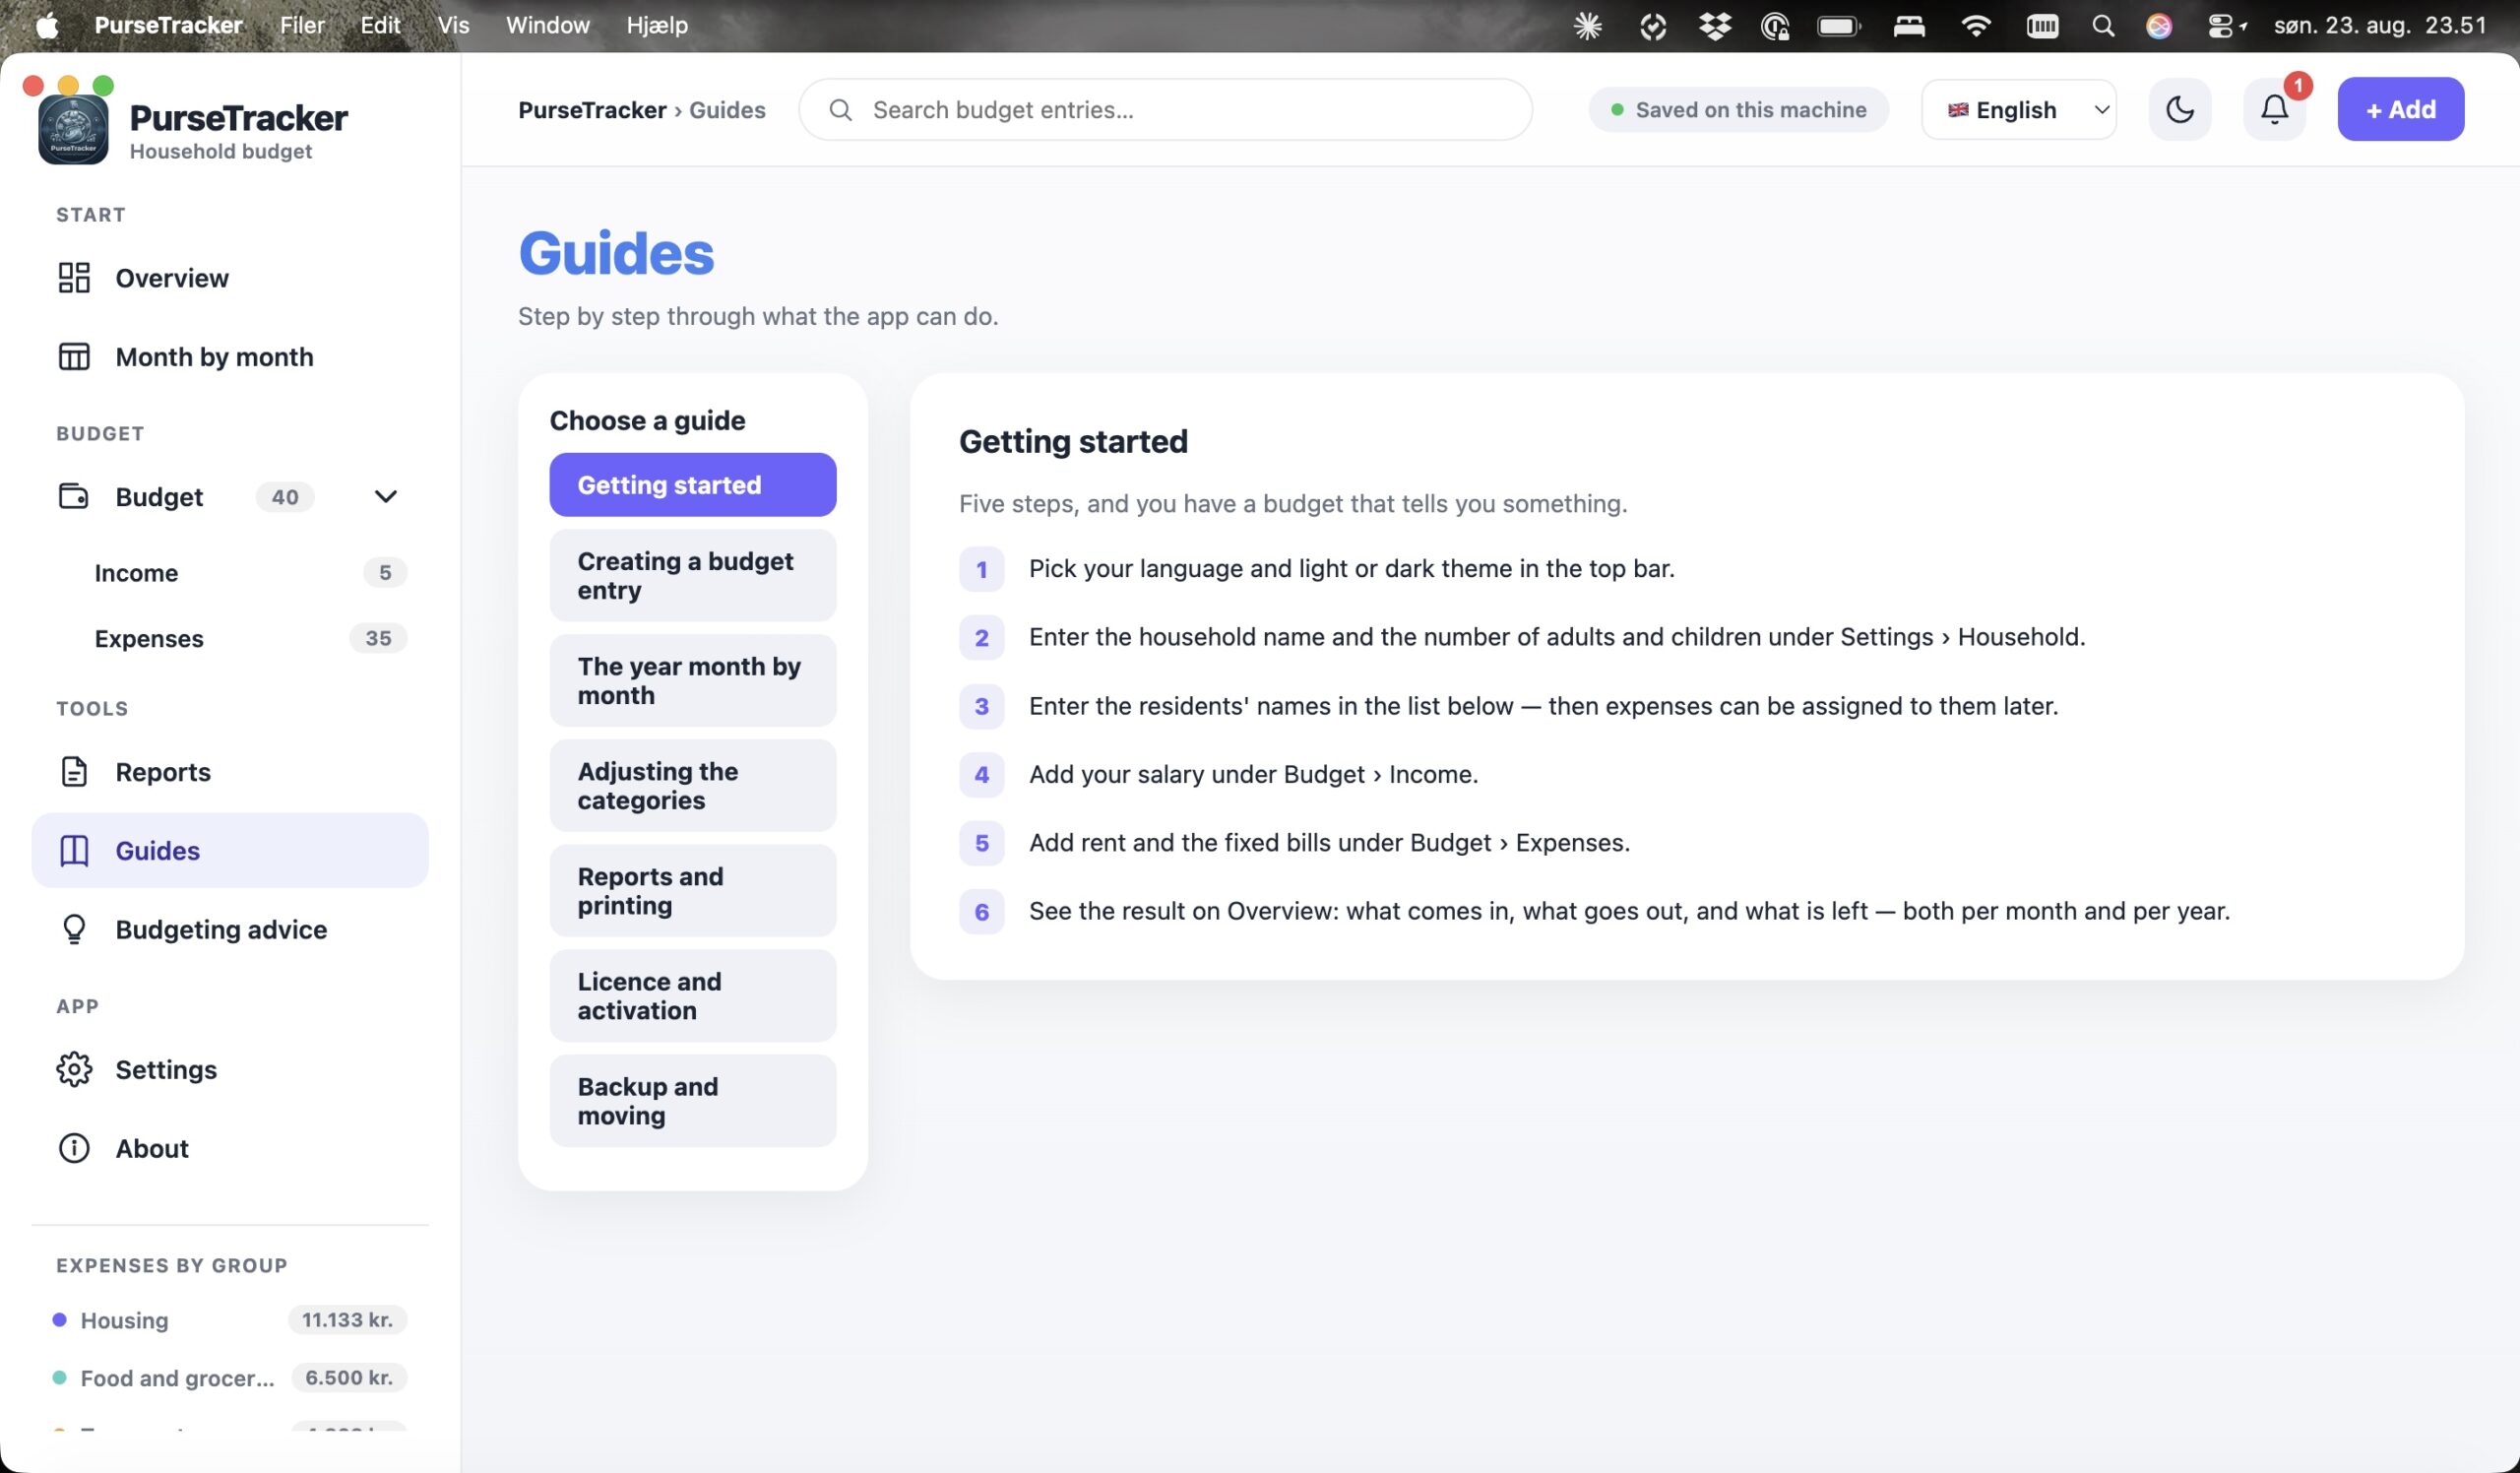Open the Window menu
Viewport: 2520px width, 1473px height.
tap(547, 25)
